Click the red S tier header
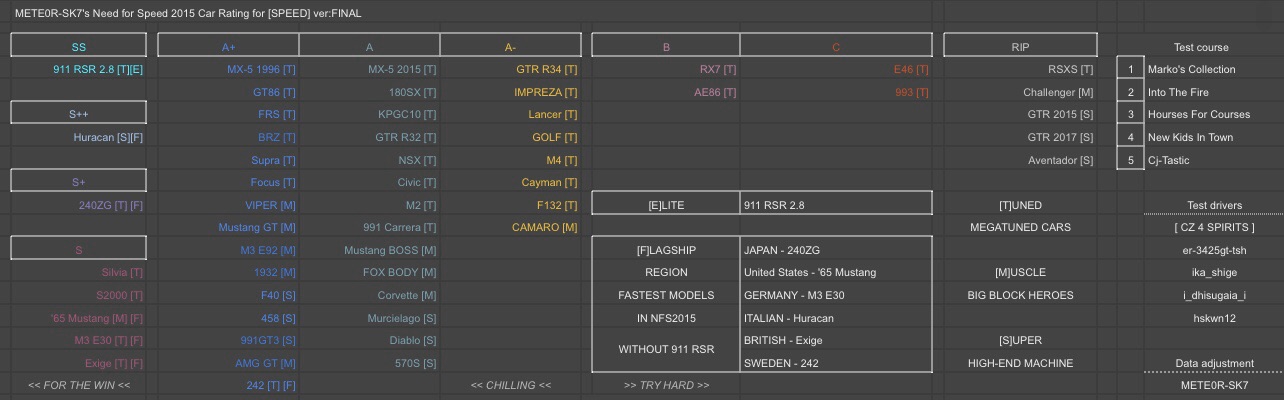1284x400 pixels. tap(79, 250)
